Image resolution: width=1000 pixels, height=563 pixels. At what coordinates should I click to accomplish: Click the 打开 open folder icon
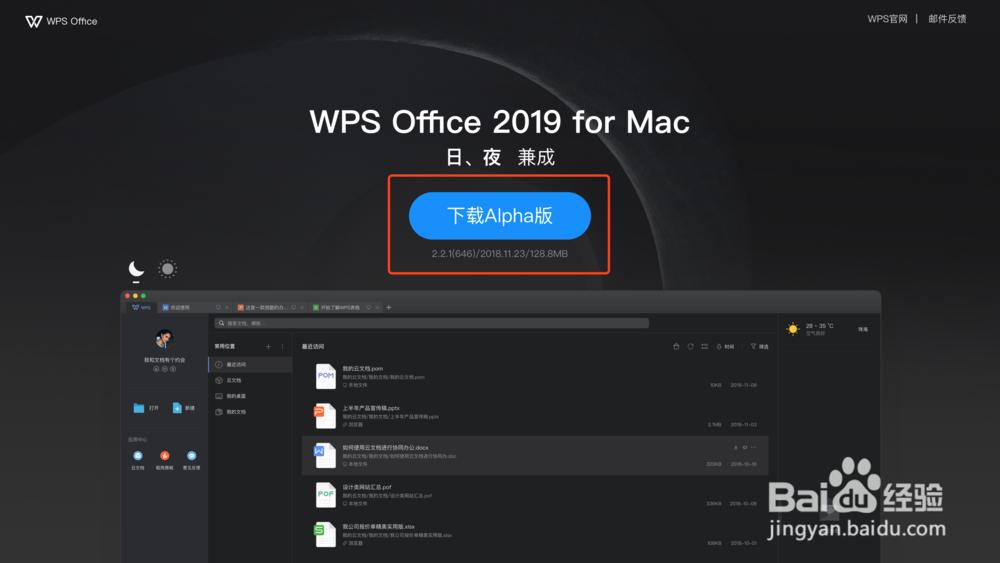click(x=138, y=408)
